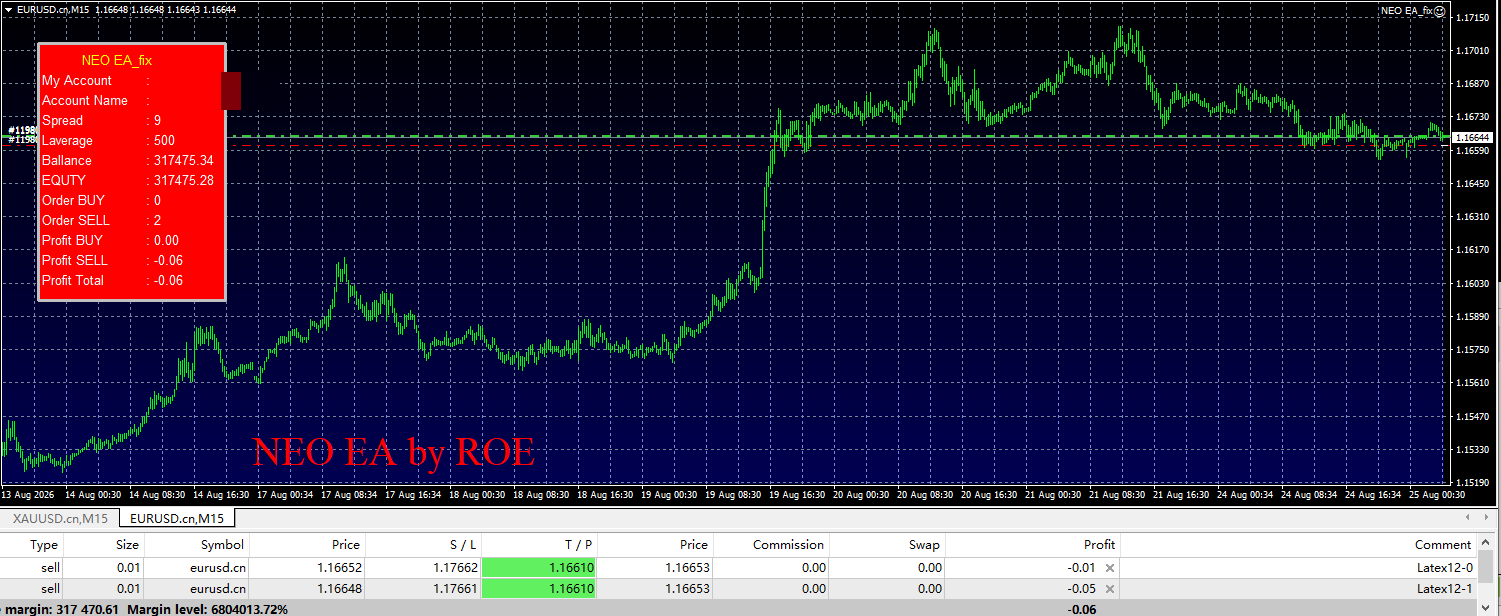This screenshot has width=1501, height=616.
Task: Sort orders by the Size column header
Action: 105,545
